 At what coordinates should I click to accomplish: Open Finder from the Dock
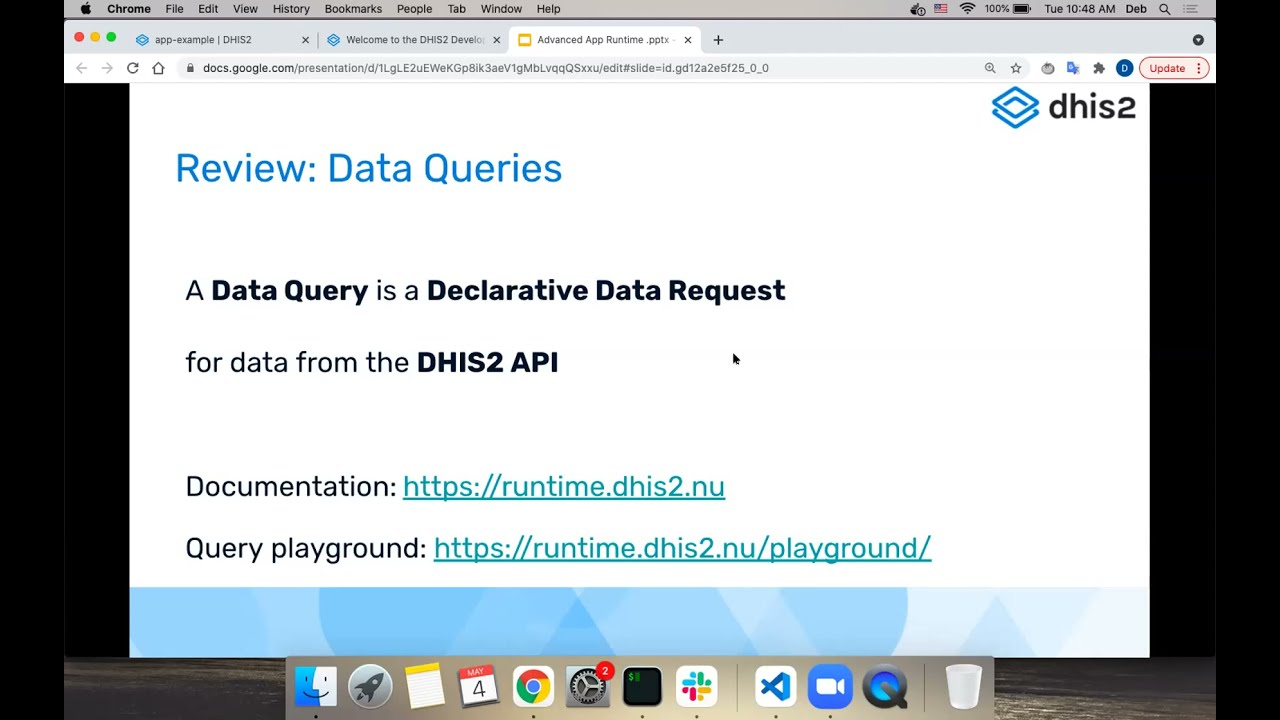click(x=316, y=687)
